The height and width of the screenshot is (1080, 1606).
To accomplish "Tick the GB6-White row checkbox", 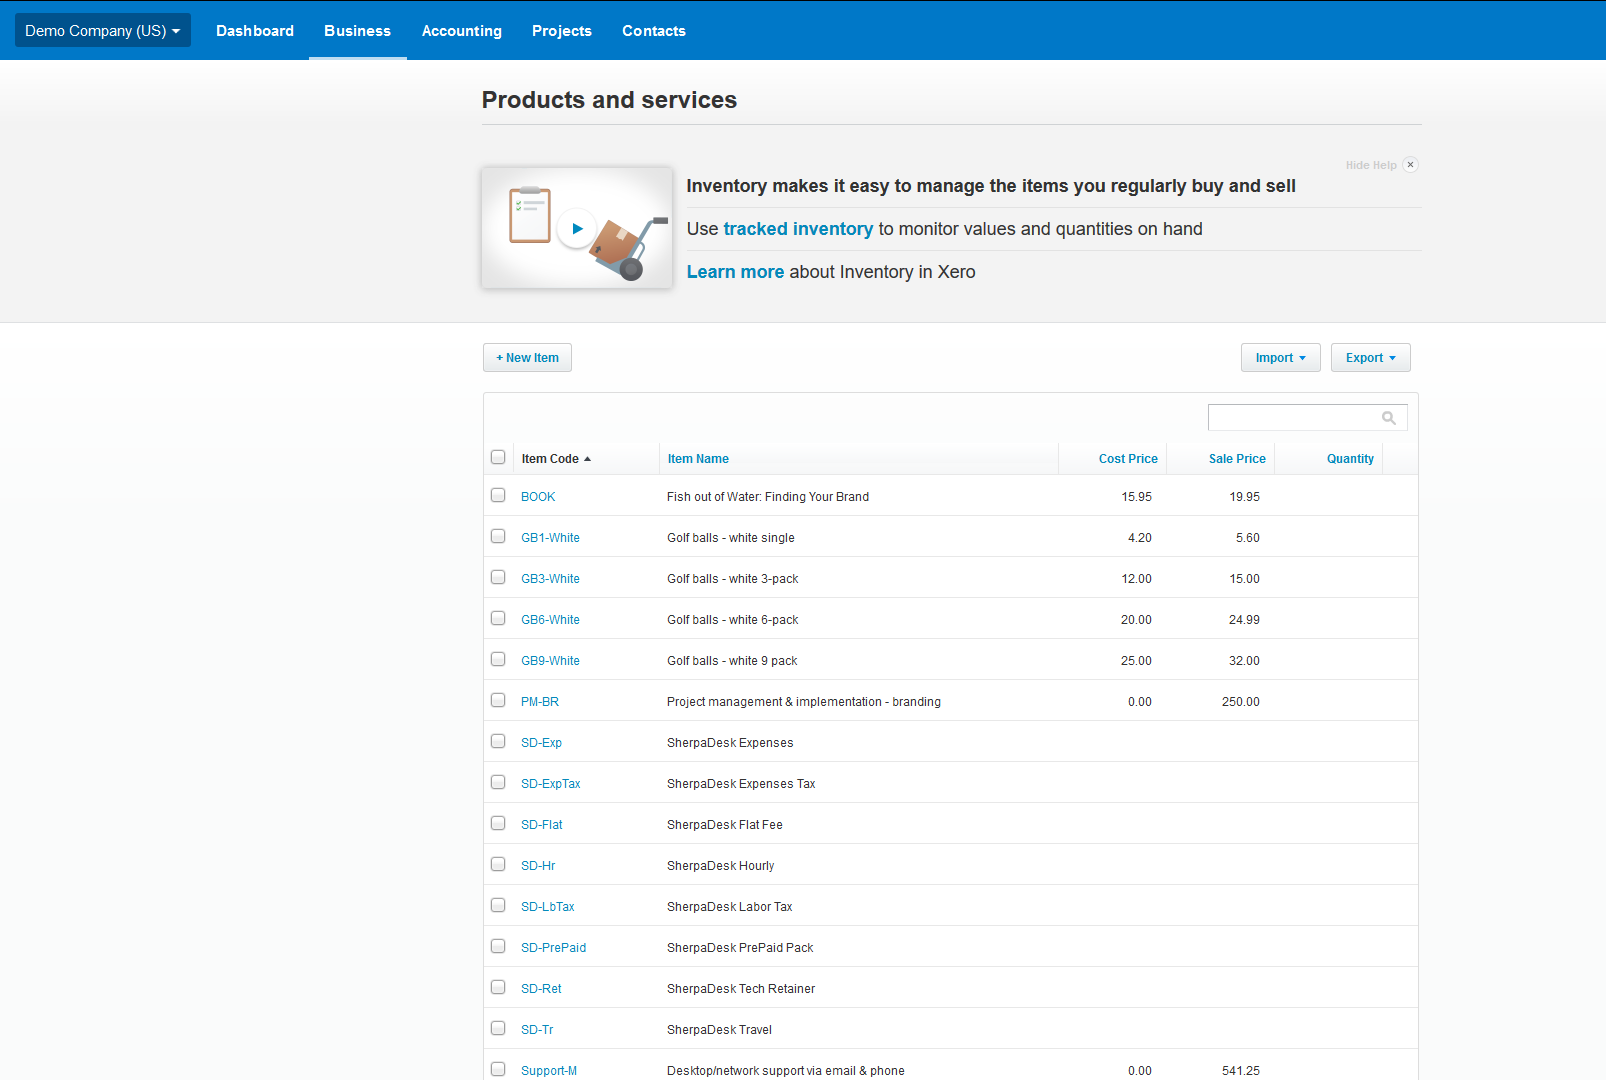I will click(498, 618).
